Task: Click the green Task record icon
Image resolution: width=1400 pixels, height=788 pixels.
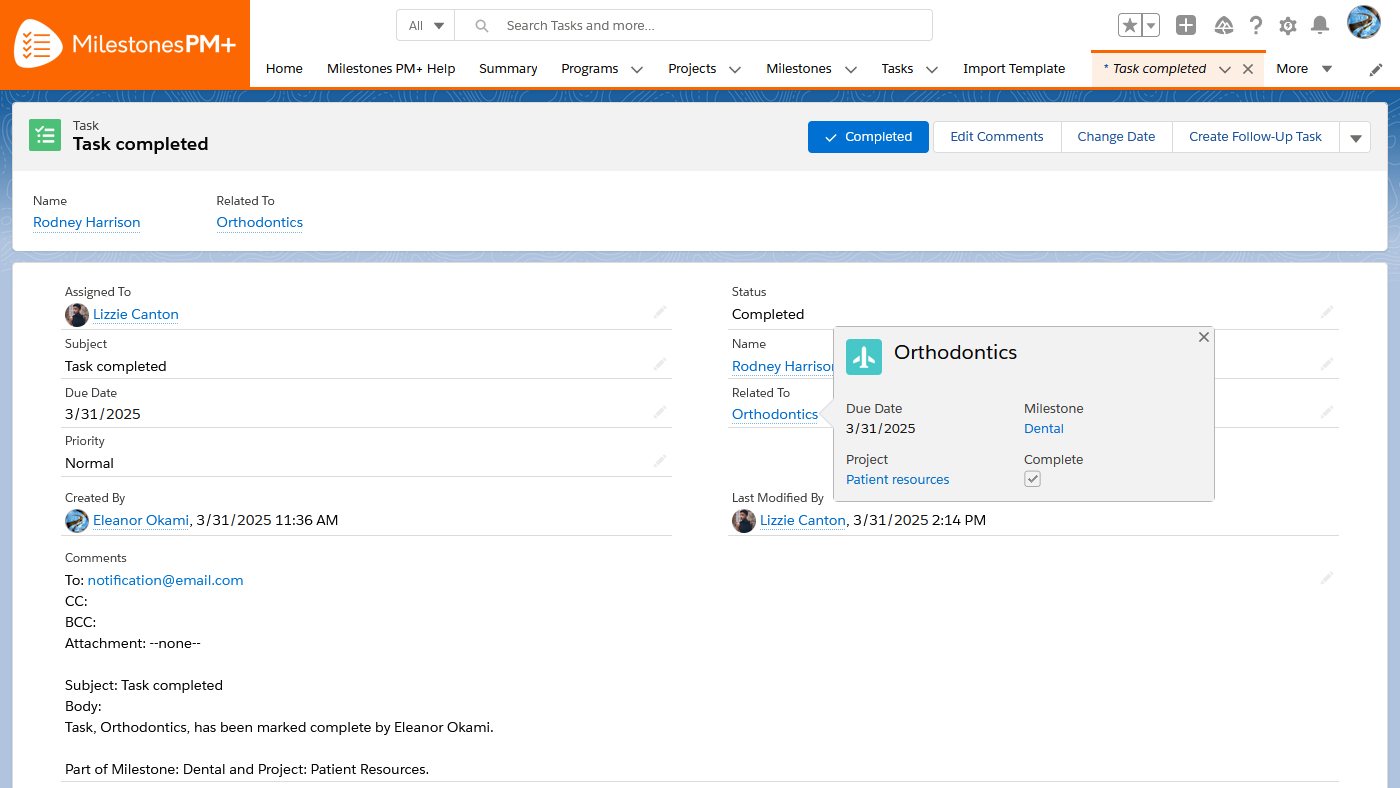Action: (x=45, y=135)
